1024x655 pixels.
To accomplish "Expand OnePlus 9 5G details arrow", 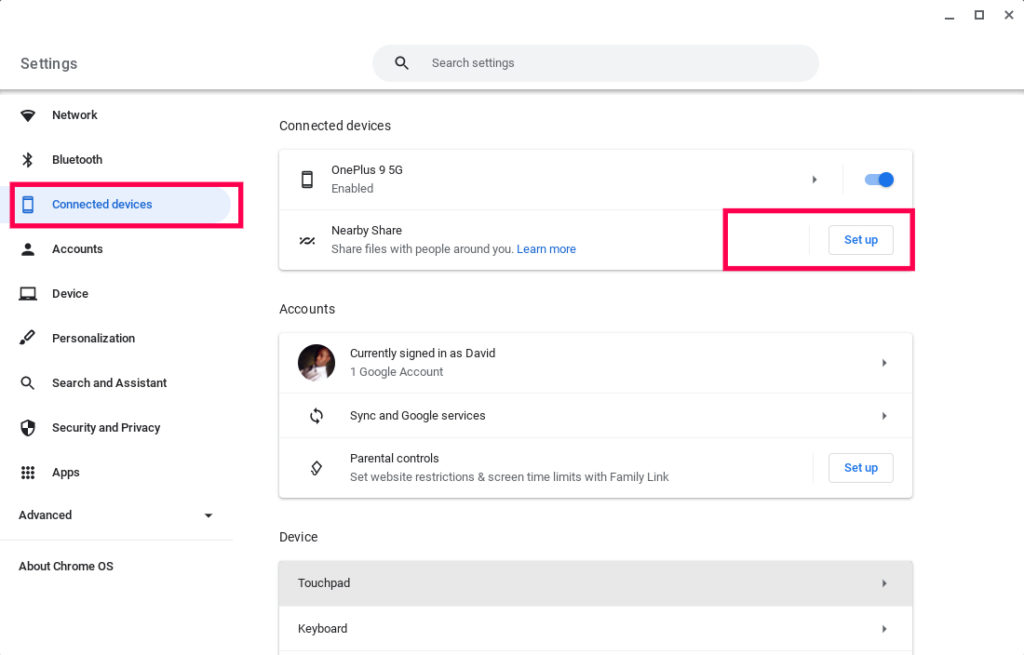I will 814,180.
